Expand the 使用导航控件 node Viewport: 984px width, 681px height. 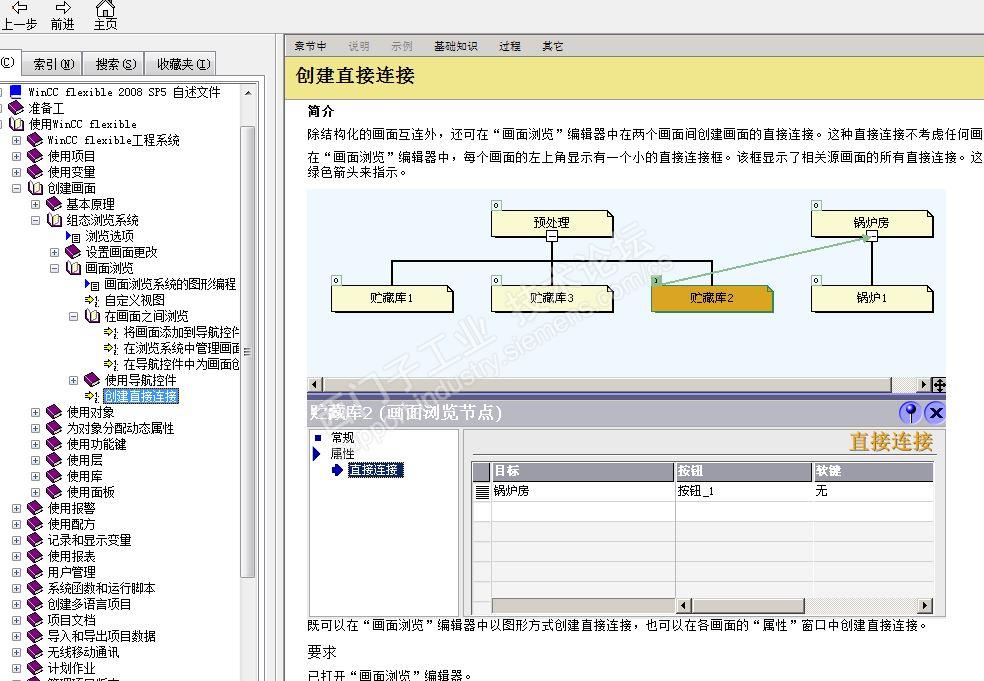[73, 380]
